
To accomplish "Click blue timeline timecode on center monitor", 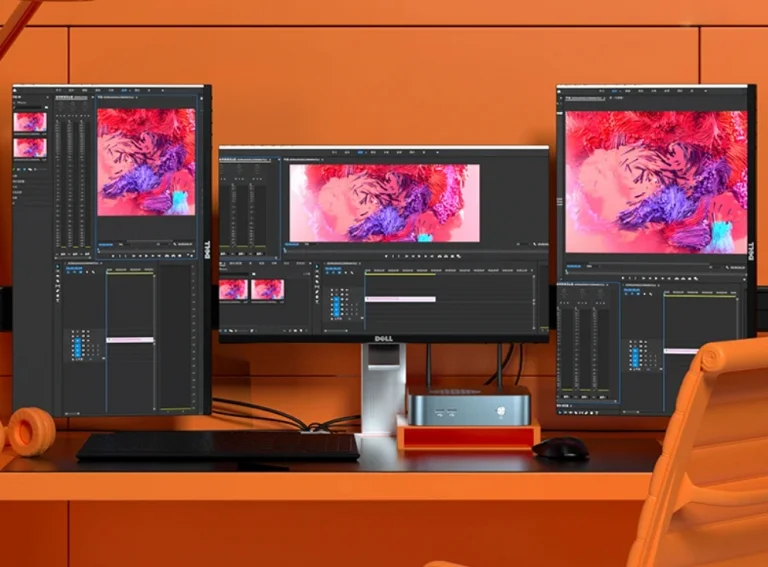I will tap(334, 268).
